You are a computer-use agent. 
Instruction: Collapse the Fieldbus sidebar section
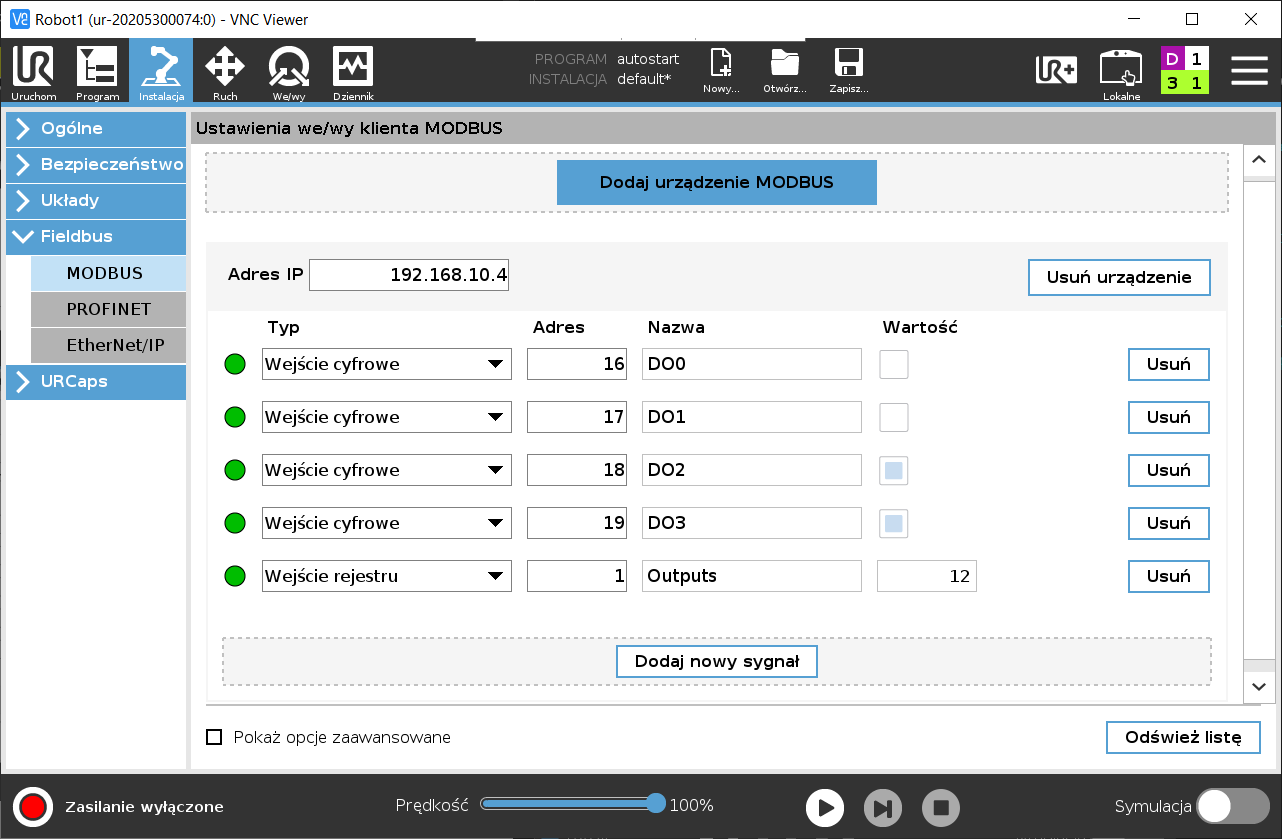coord(96,237)
